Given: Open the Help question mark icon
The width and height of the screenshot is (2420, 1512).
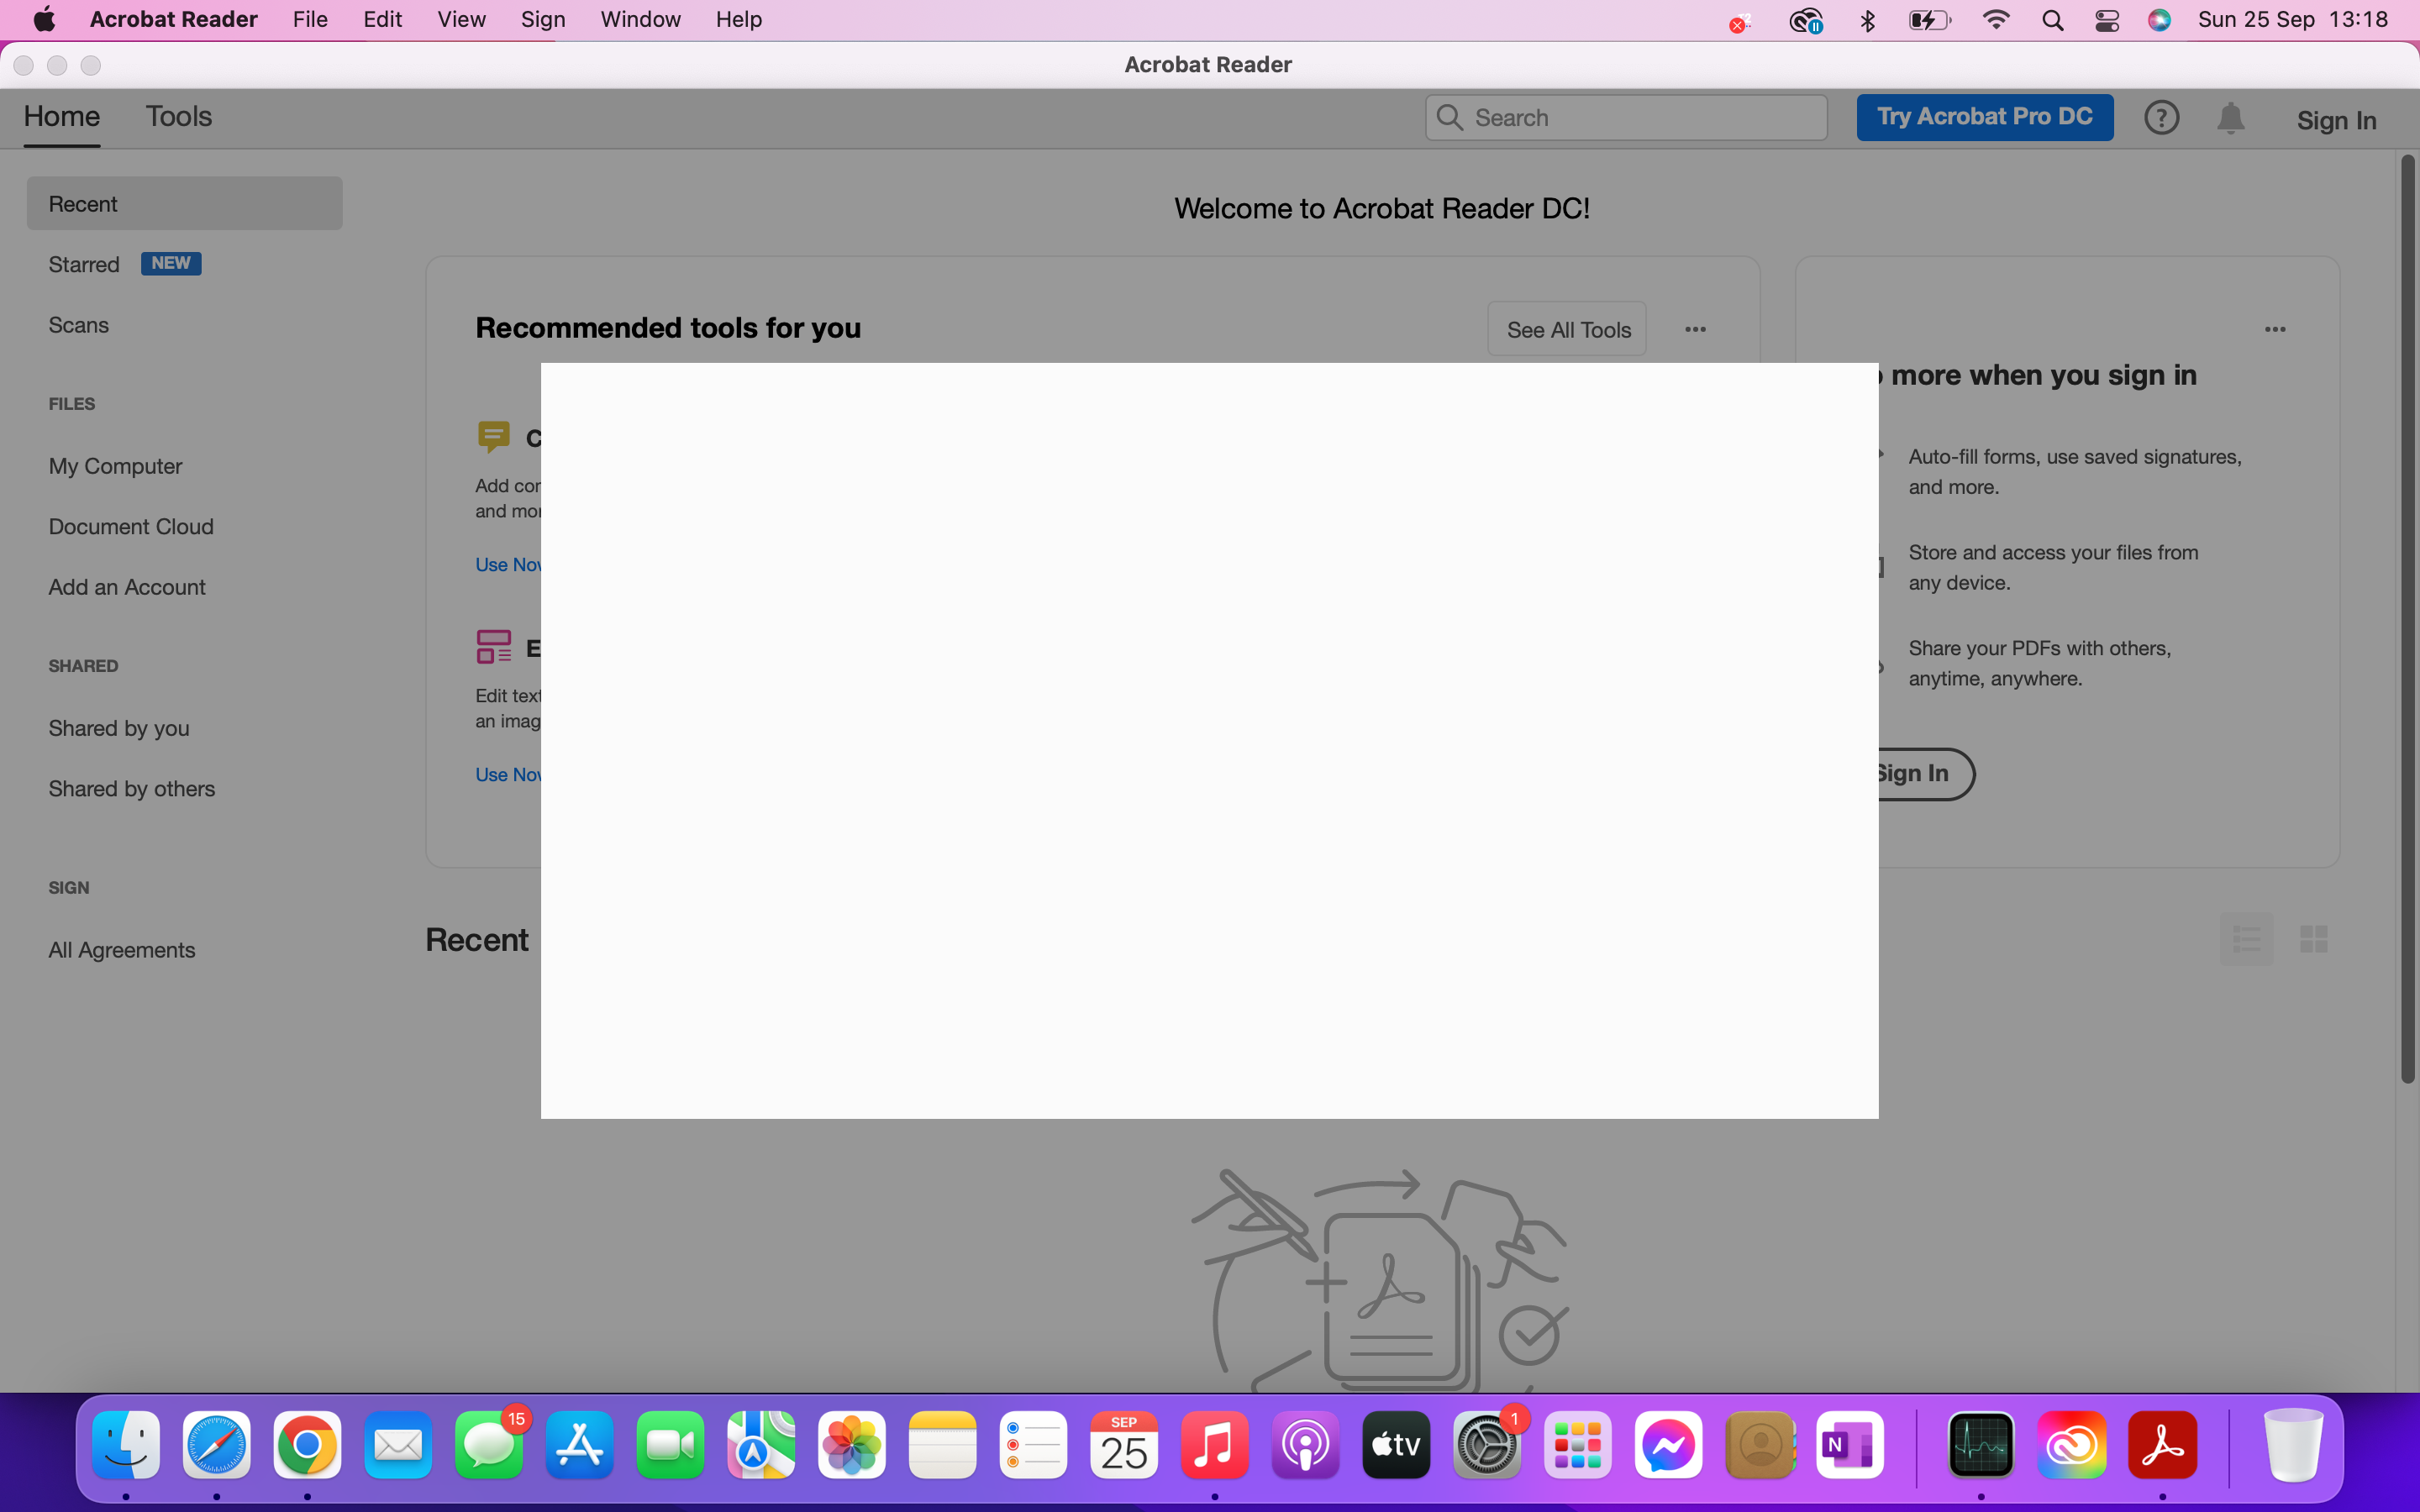Looking at the screenshot, I should click(2161, 118).
